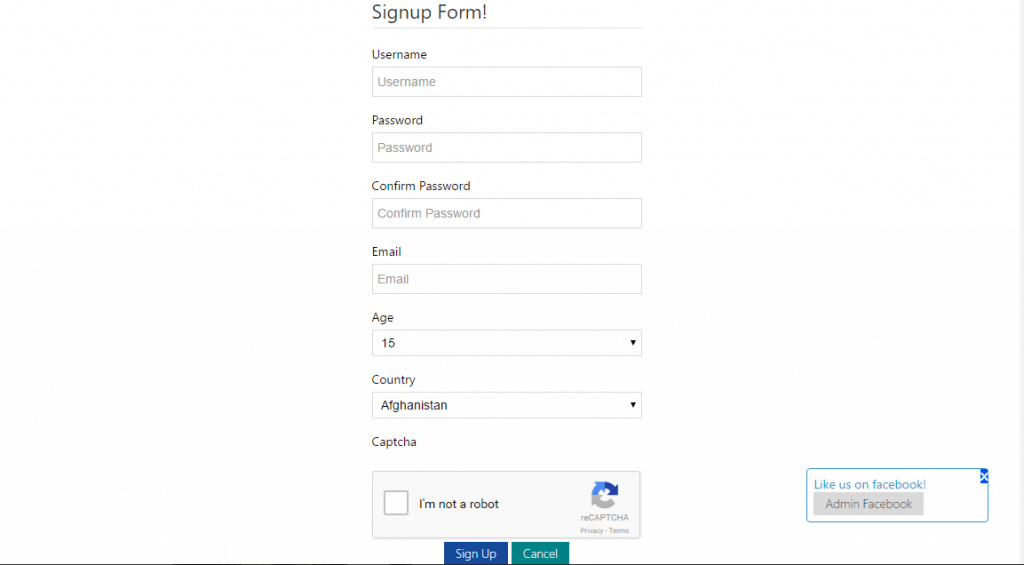The height and width of the screenshot is (565, 1024).
Task: Click the Country dropdown arrow
Action: pyautogui.click(x=633, y=405)
